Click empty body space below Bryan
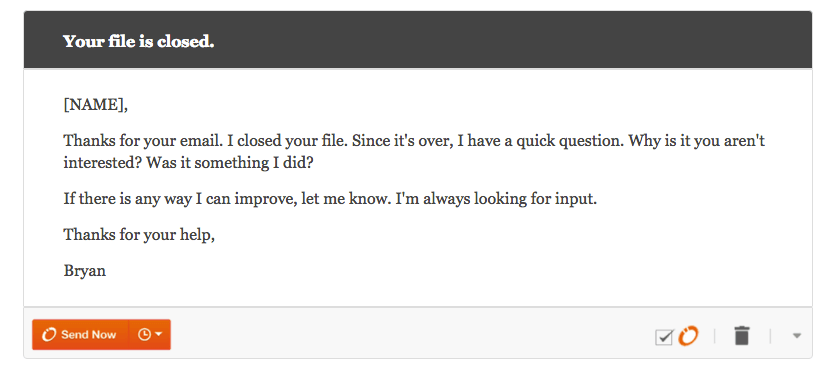The width and height of the screenshot is (834, 371). pyautogui.click(x=418, y=293)
